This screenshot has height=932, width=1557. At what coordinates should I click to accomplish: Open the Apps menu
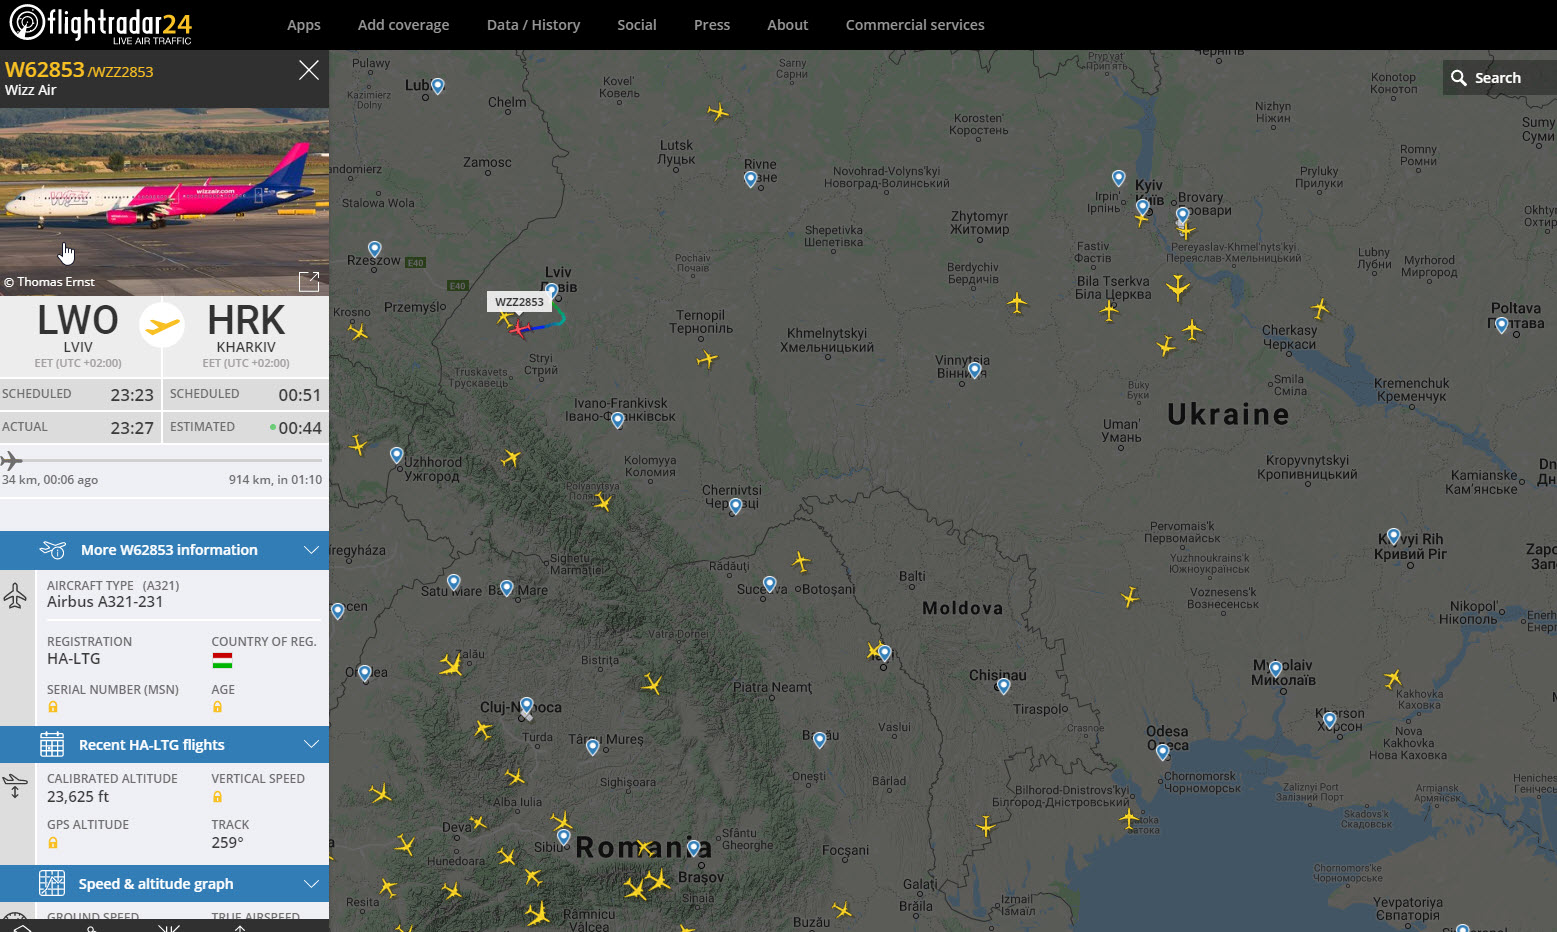pyautogui.click(x=304, y=25)
